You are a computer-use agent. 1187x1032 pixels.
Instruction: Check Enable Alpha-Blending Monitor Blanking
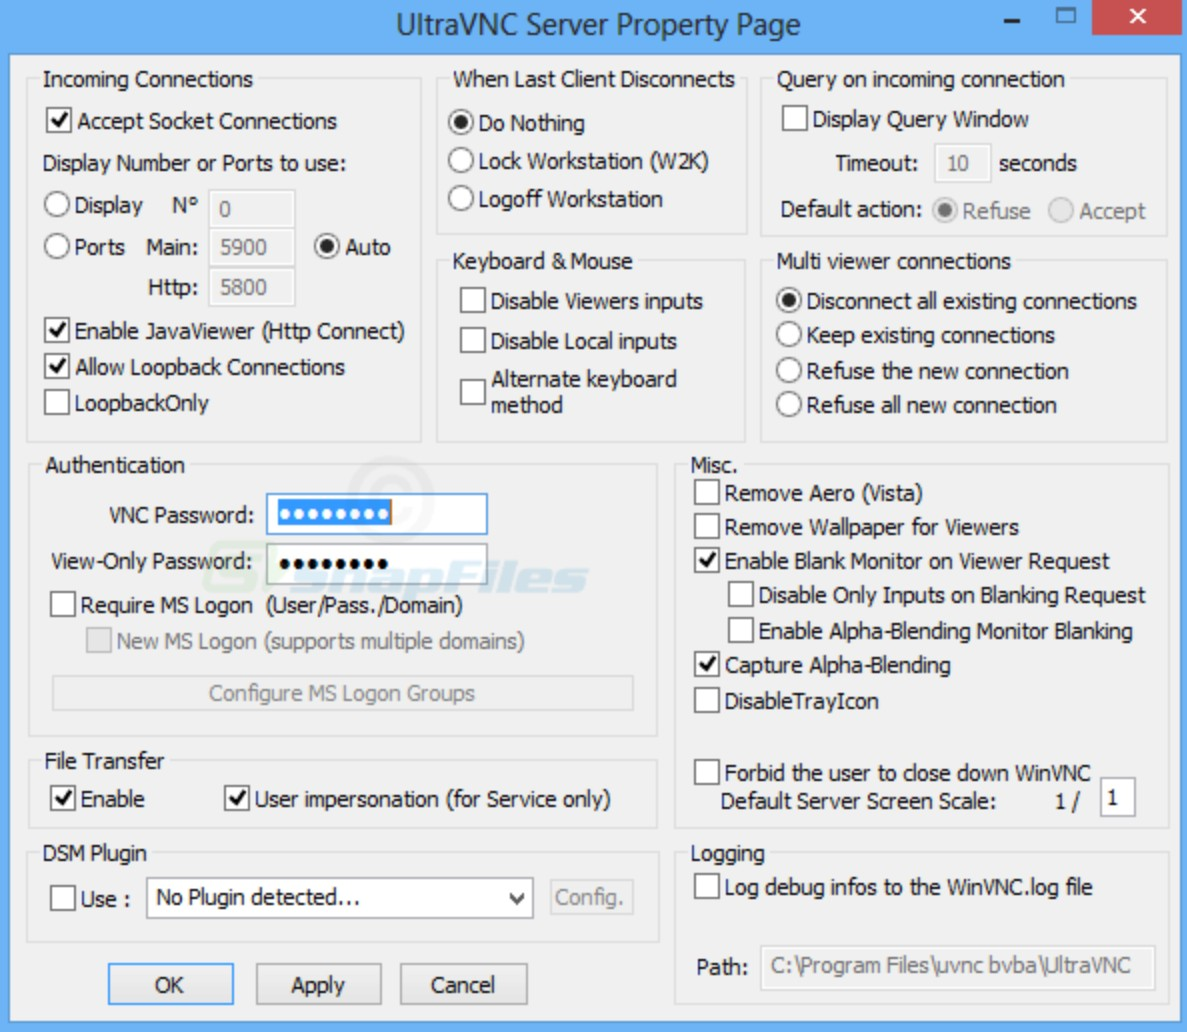pyautogui.click(x=740, y=630)
